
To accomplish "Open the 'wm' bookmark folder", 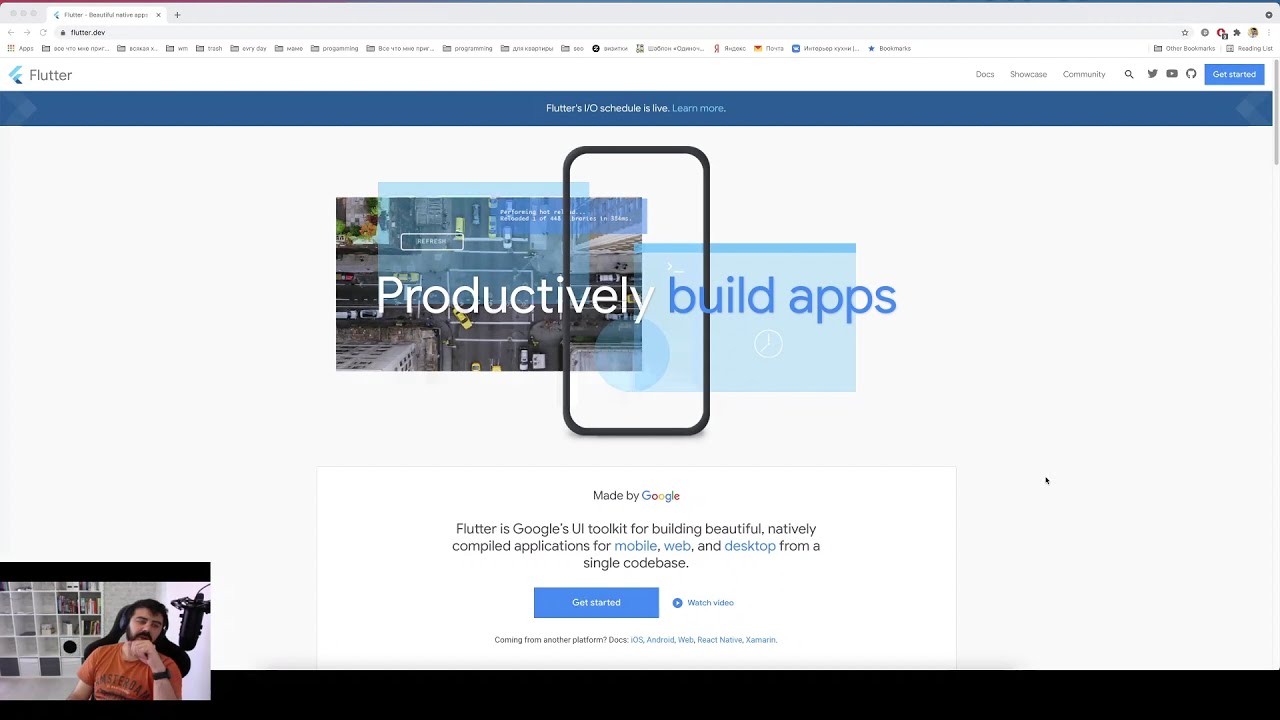I will point(177,48).
